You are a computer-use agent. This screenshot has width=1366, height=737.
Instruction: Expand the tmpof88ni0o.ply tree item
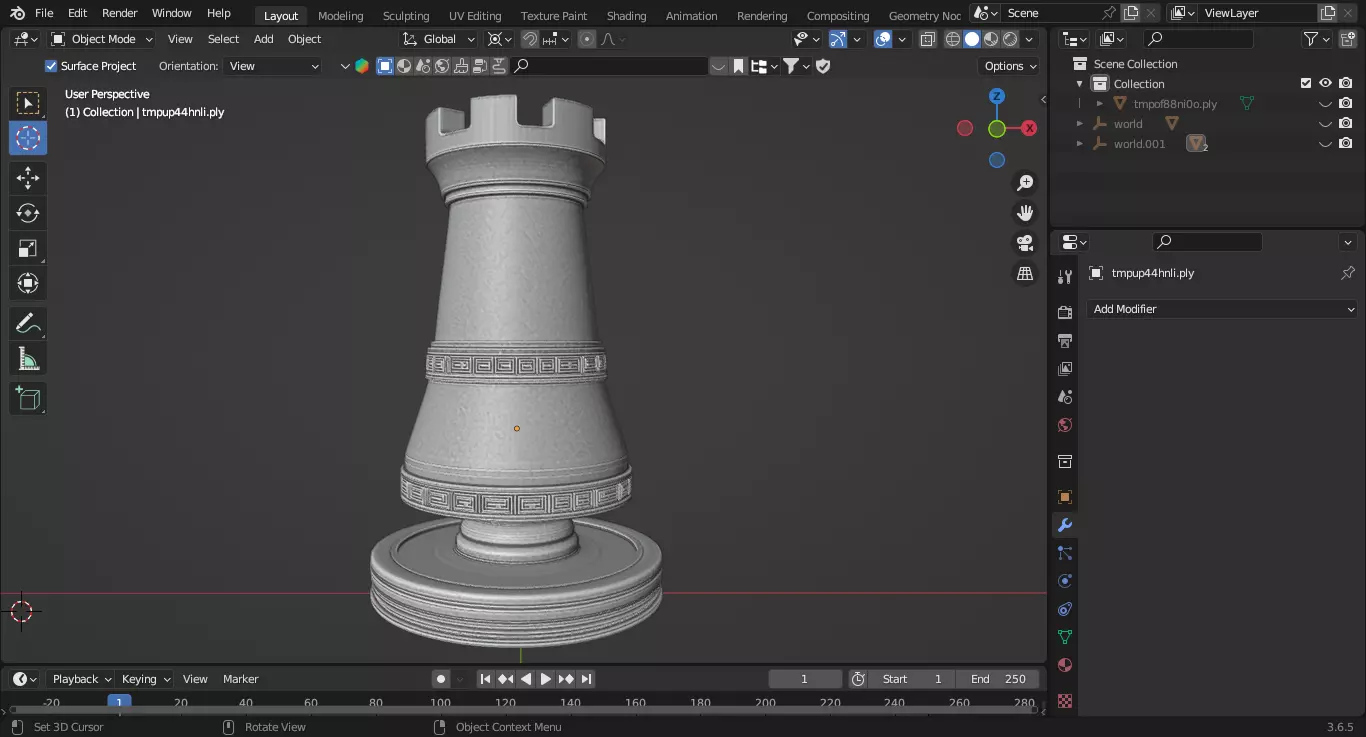click(x=1100, y=104)
